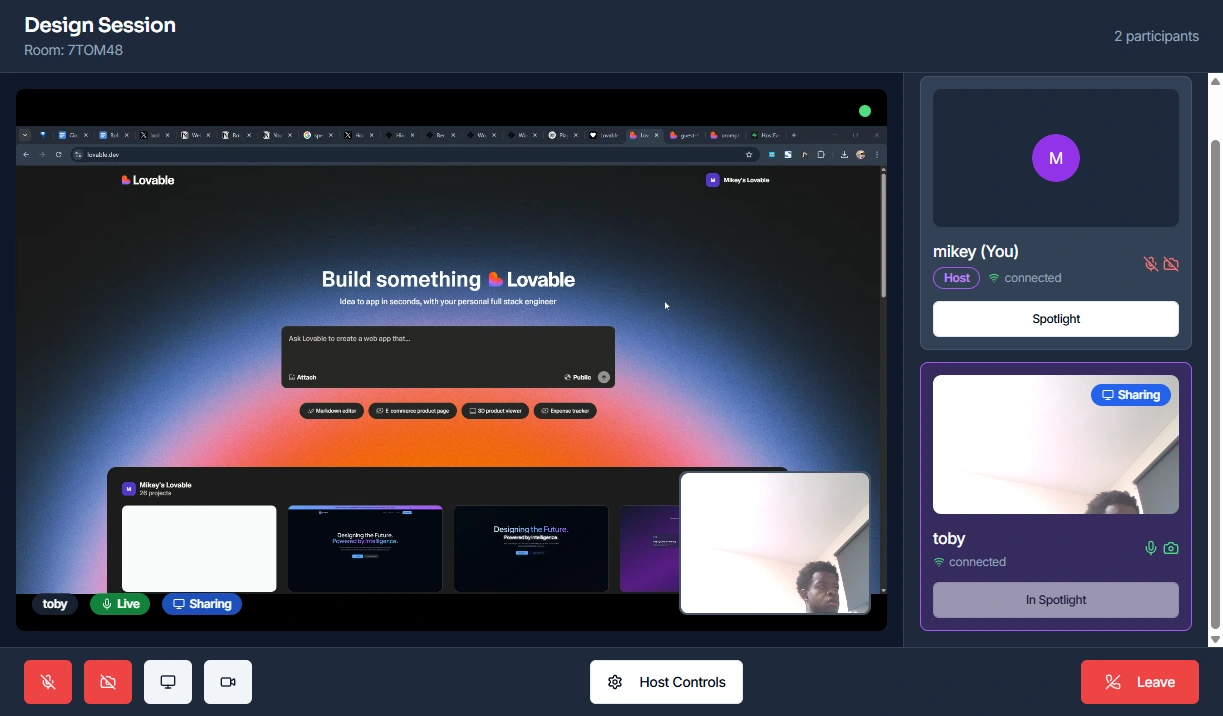Click toby's green microphone status icon

pos(1151,548)
